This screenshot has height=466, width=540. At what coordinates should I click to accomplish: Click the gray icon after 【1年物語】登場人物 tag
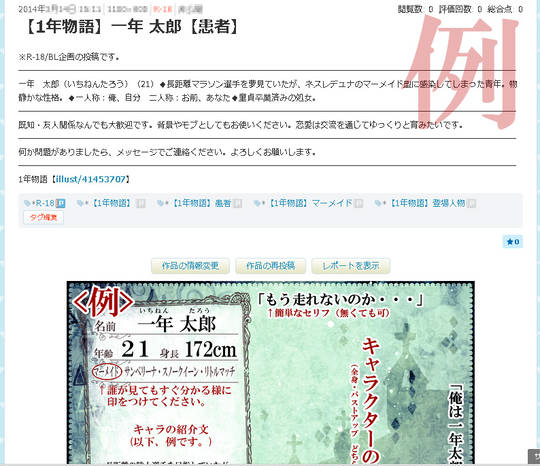point(471,204)
